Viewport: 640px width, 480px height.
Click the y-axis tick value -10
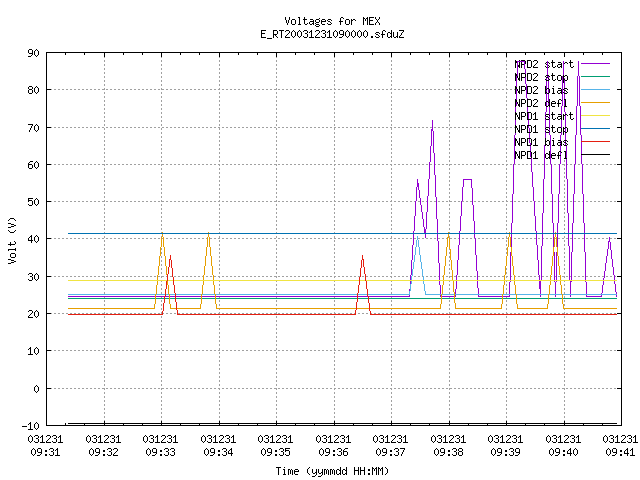coord(31,426)
